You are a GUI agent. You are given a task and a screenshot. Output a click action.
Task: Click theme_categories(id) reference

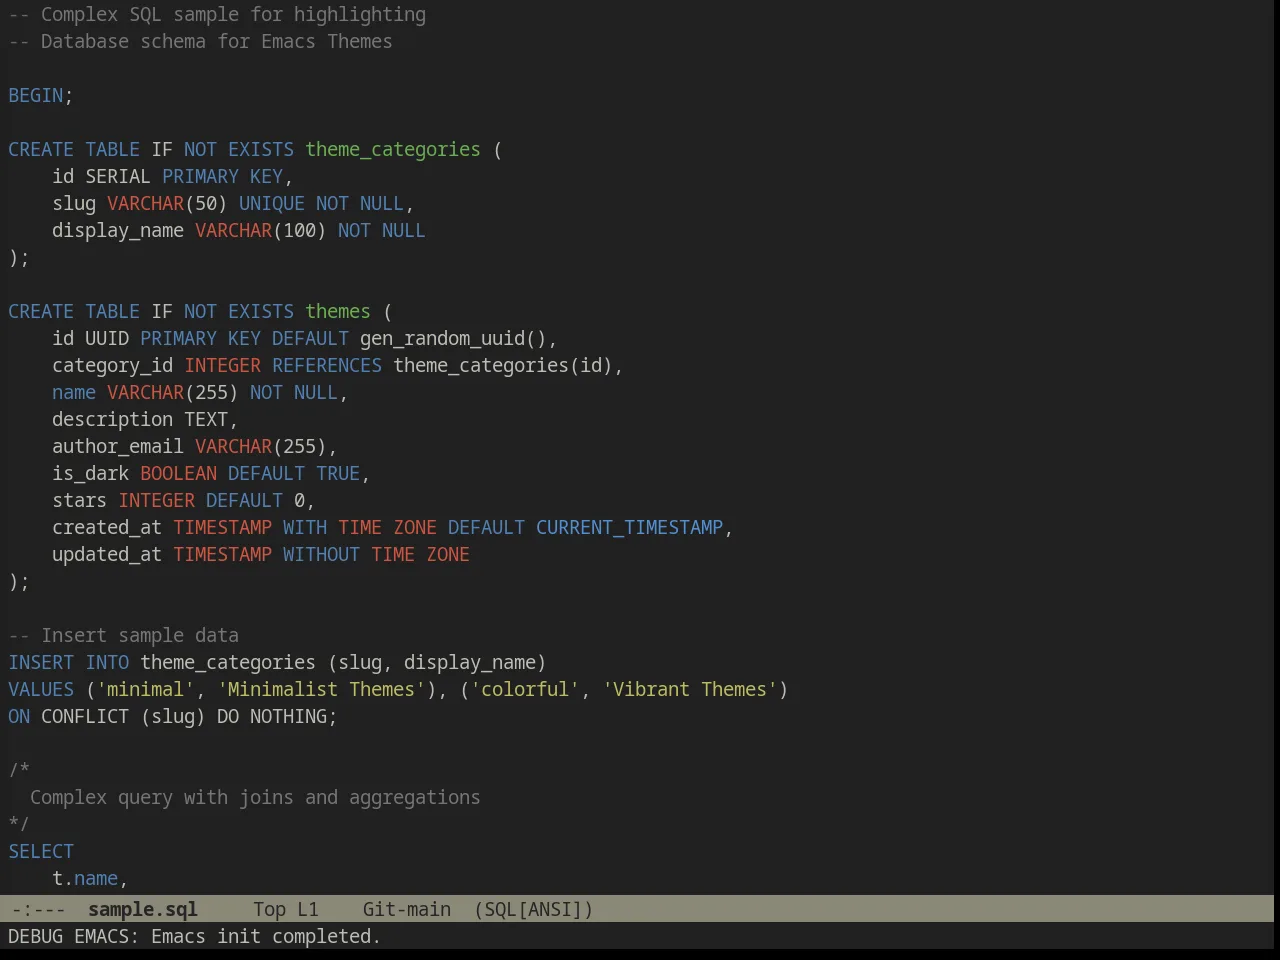click(x=503, y=365)
